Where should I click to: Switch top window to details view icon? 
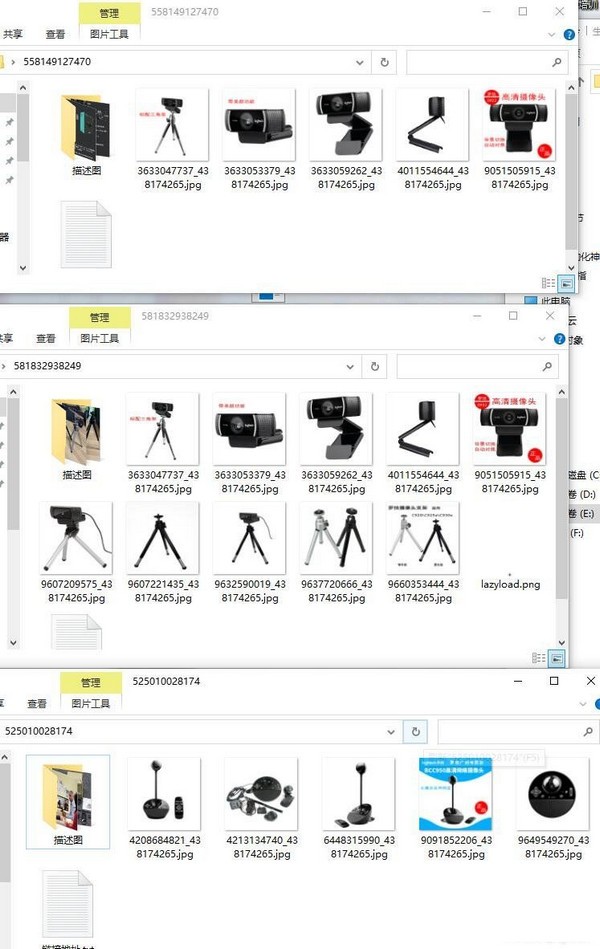click(548, 283)
